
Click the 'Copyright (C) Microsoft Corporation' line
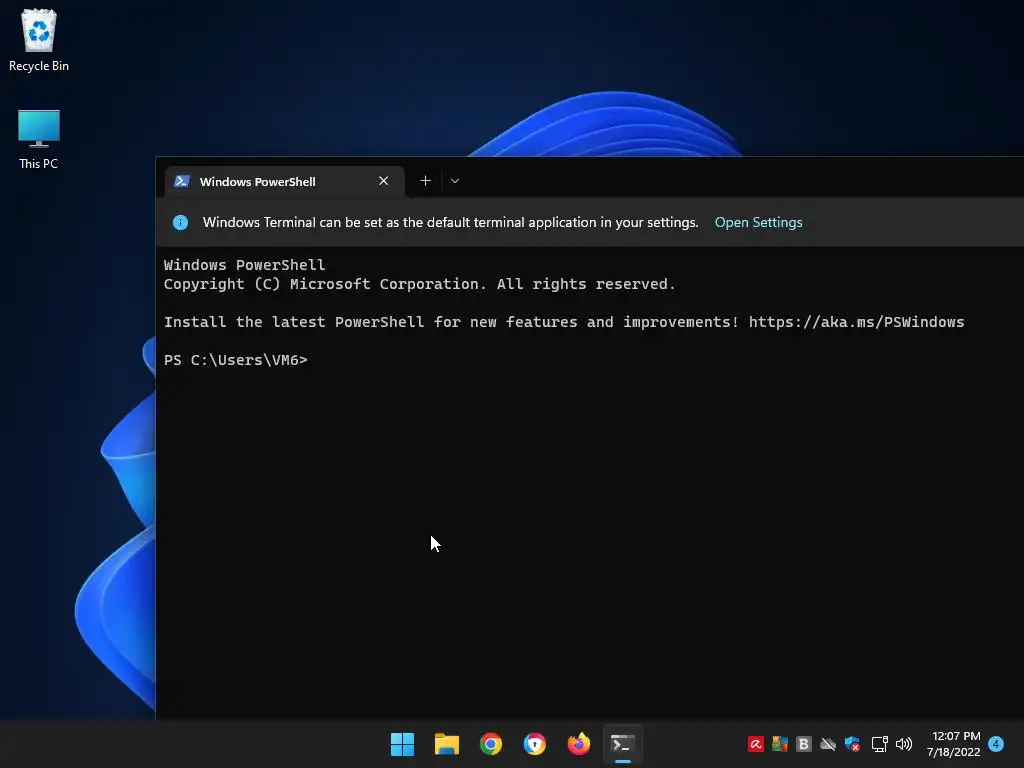(x=419, y=284)
